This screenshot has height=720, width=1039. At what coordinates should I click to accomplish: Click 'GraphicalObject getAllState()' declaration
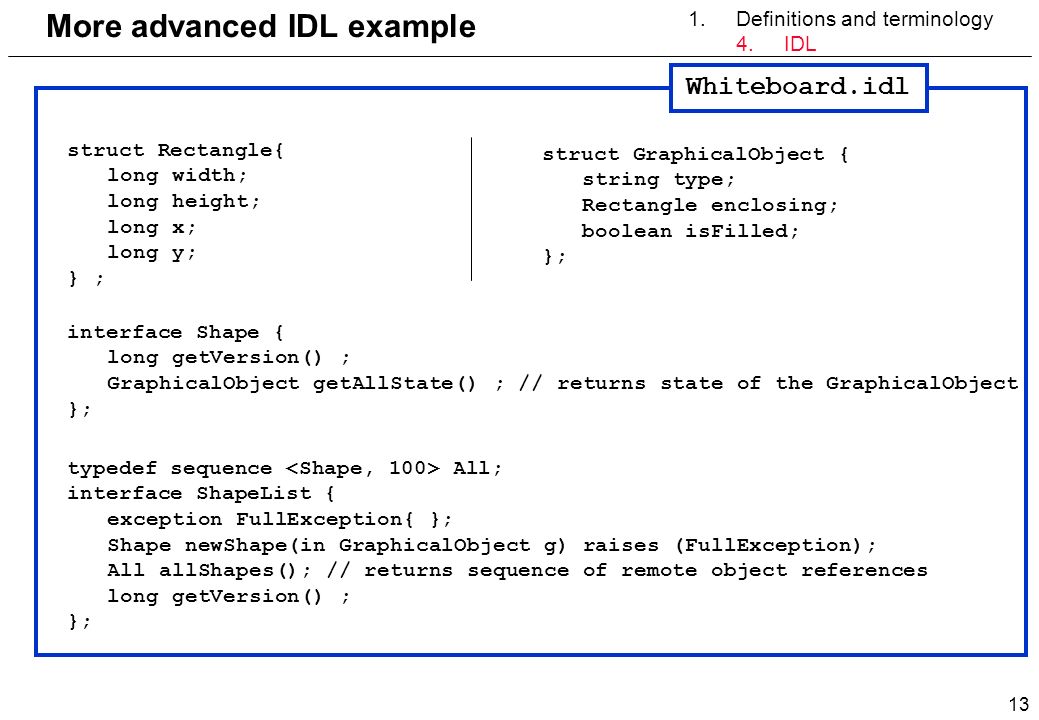pyautogui.click(x=292, y=384)
